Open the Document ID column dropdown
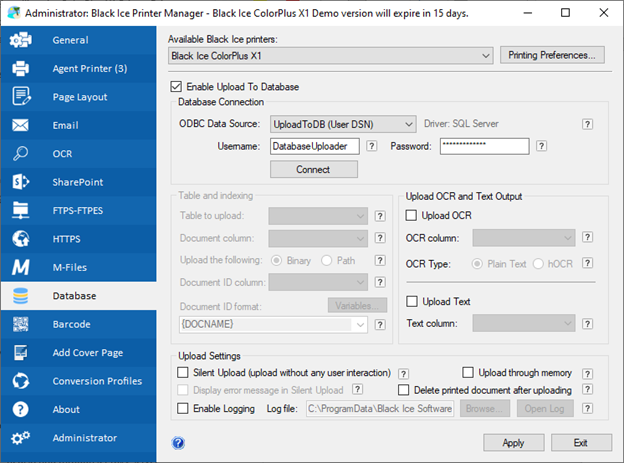Screen dimensions: 624x463 (x=318, y=282)
